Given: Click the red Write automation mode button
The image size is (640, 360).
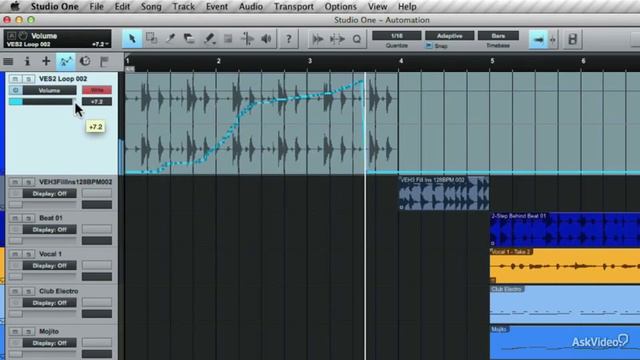Looking at the screenshot, I should 97,90.
